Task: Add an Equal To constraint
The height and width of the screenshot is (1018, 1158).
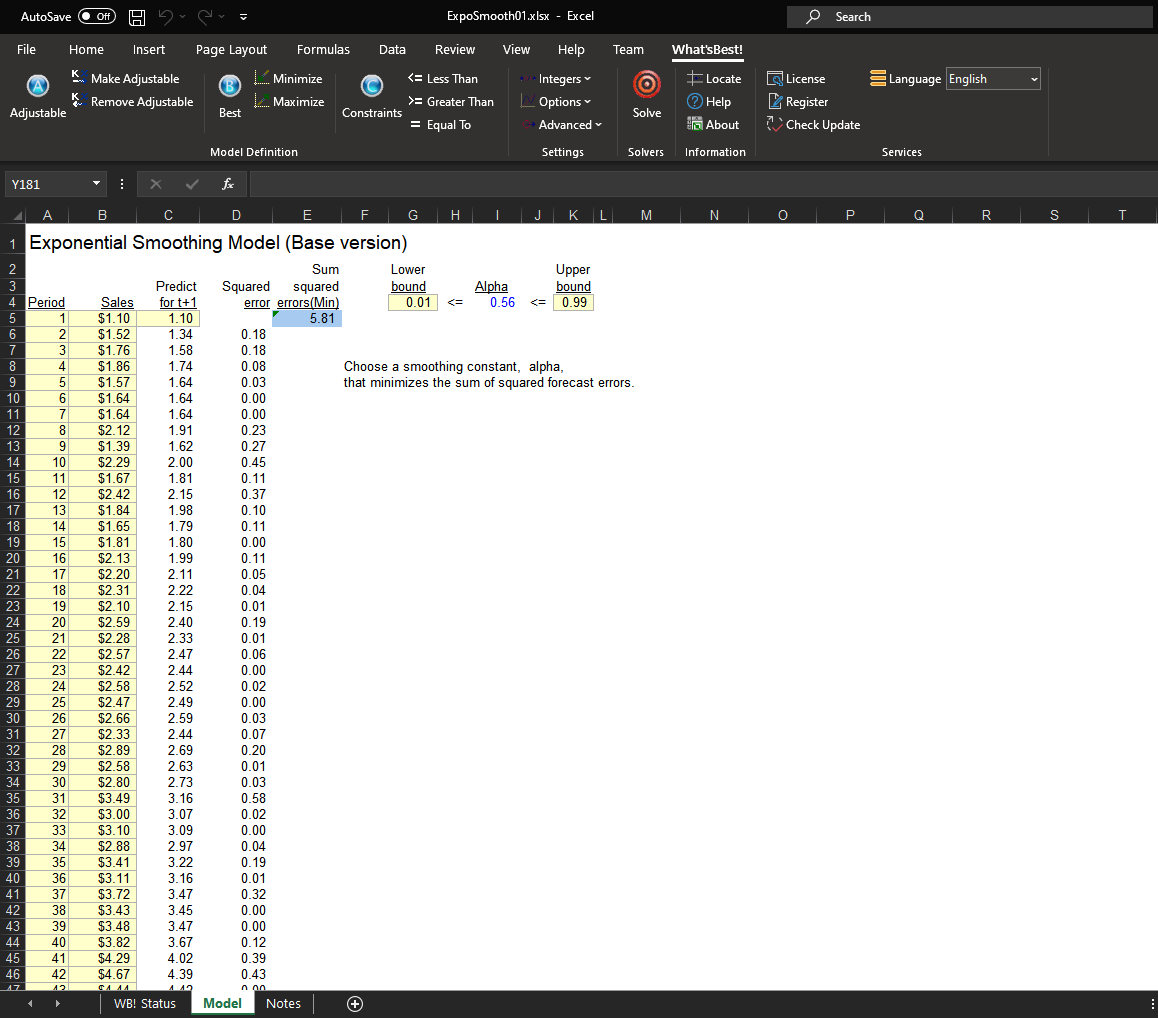Action: coord(439,125)
